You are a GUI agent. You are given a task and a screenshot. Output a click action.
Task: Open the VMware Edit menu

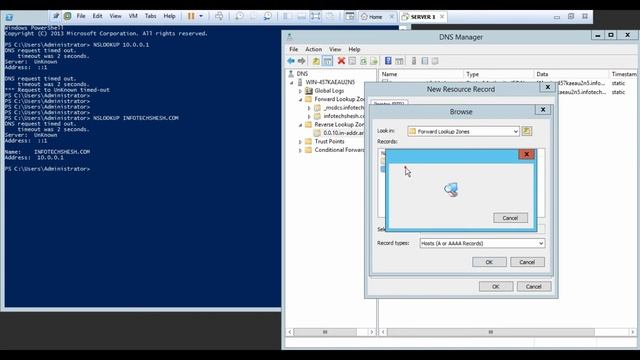(97, 16)
